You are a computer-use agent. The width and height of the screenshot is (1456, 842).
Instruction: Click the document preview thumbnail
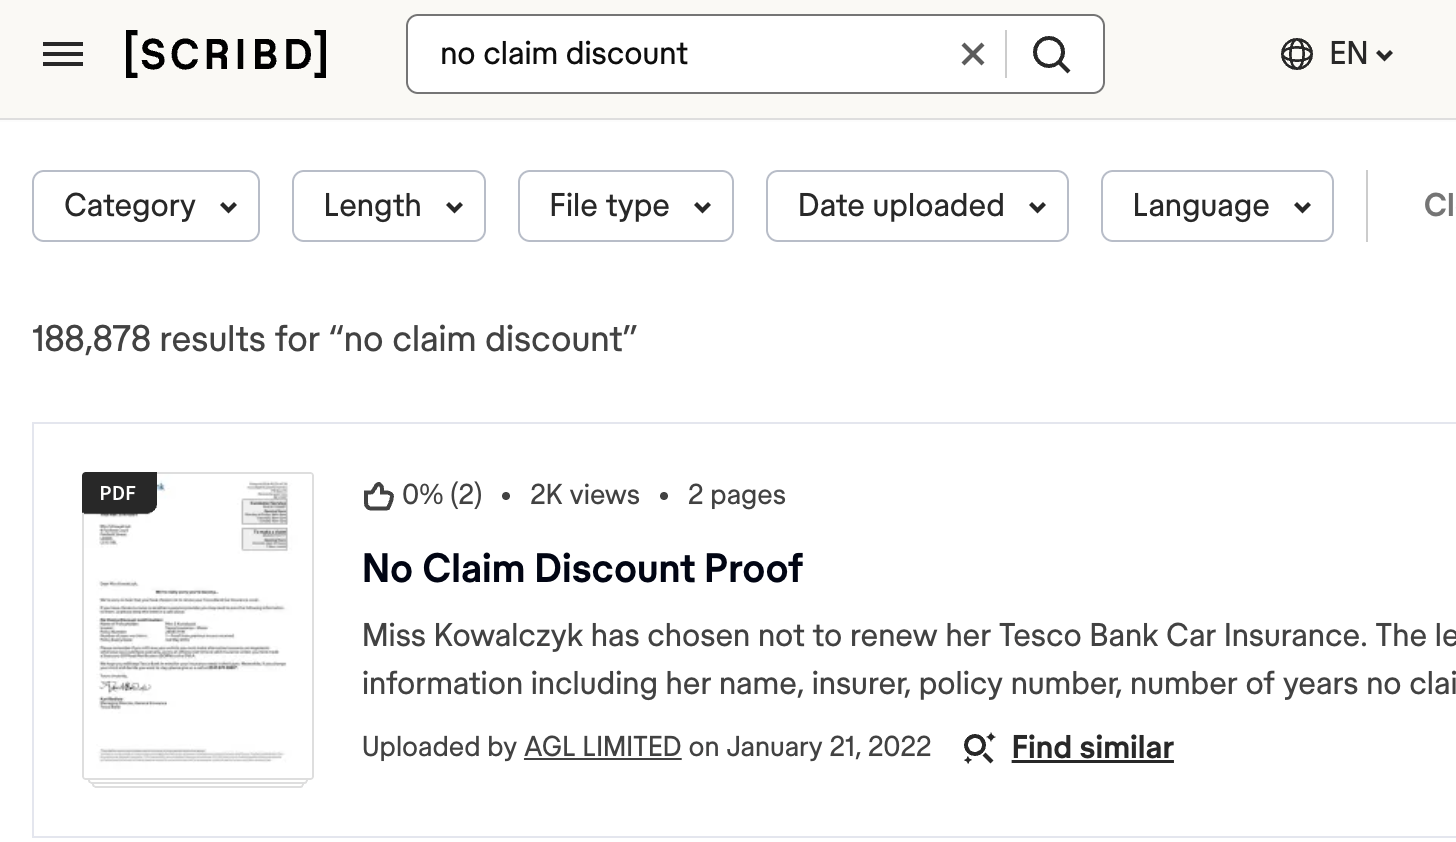point(197,625)
